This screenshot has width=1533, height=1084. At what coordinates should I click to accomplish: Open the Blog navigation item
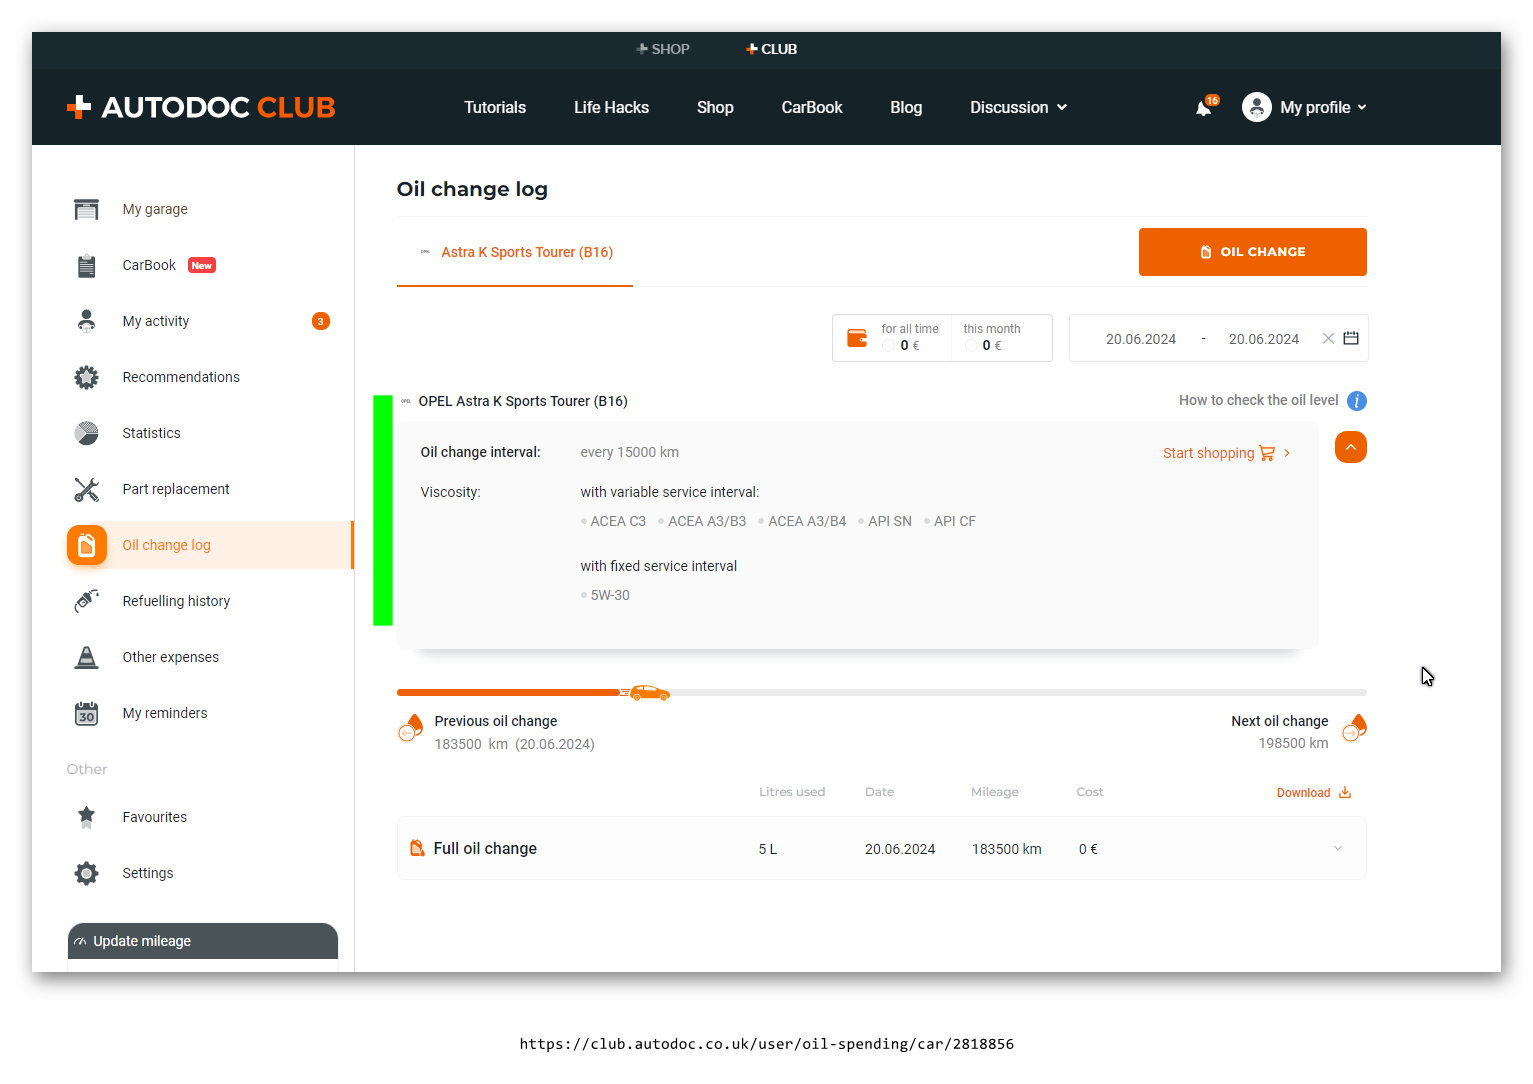click(x=906, y=107)
